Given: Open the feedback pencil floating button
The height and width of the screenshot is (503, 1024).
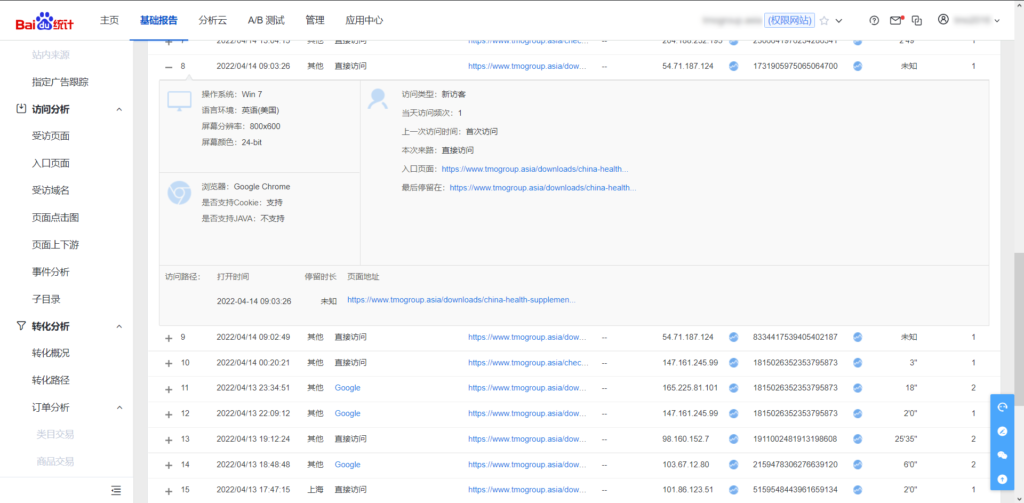Looking at the screenshot, I should [1002, 431].
